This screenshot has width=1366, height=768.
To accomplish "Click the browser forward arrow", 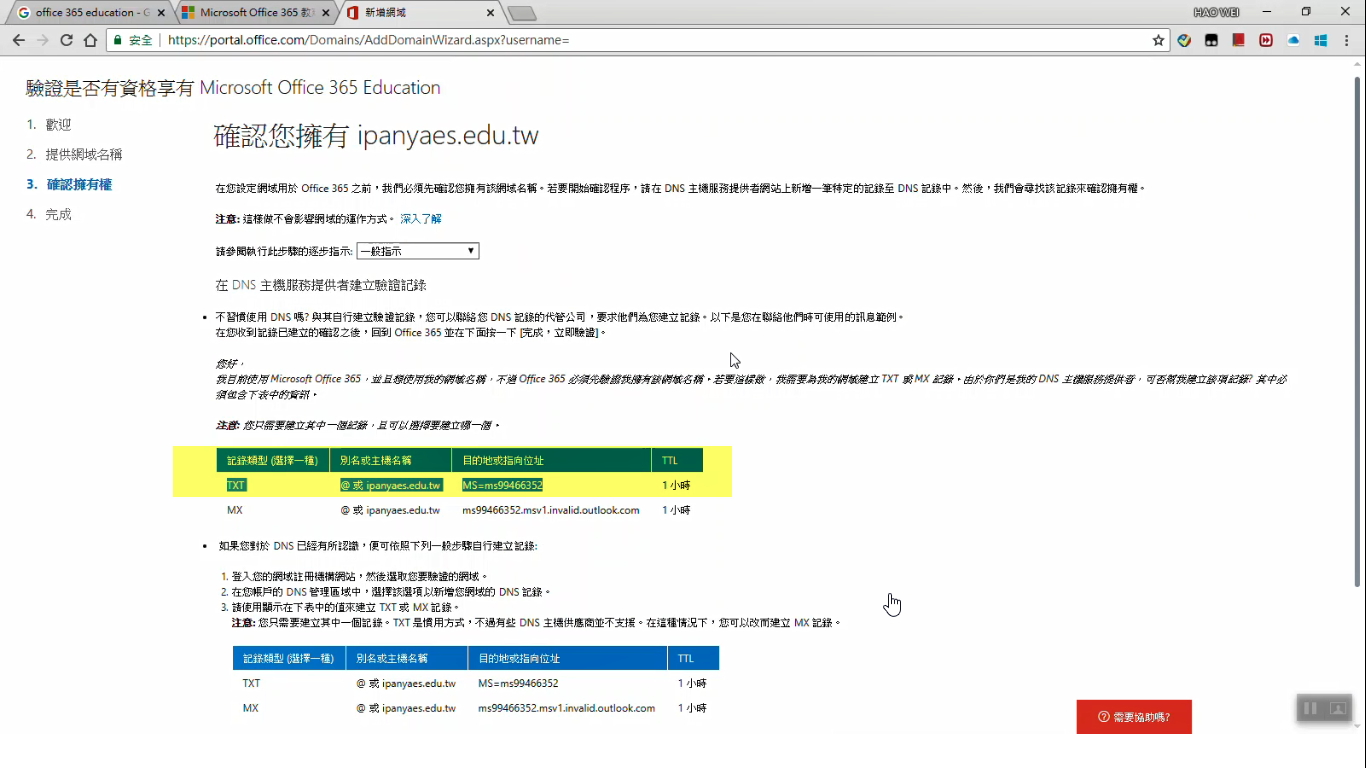I will 42,40.
